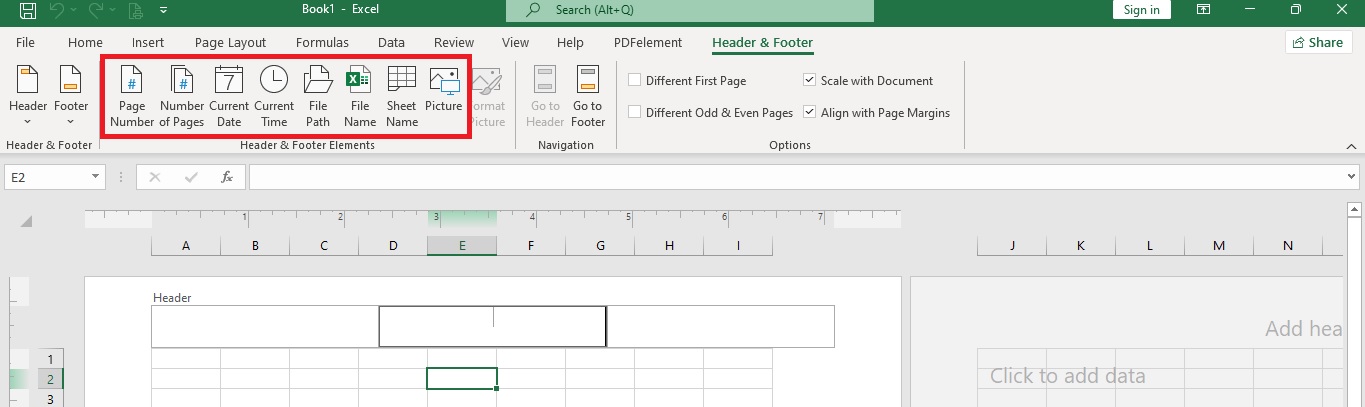Insert Current Time into header
This screenshot has height=407, width=1365.
274,96
